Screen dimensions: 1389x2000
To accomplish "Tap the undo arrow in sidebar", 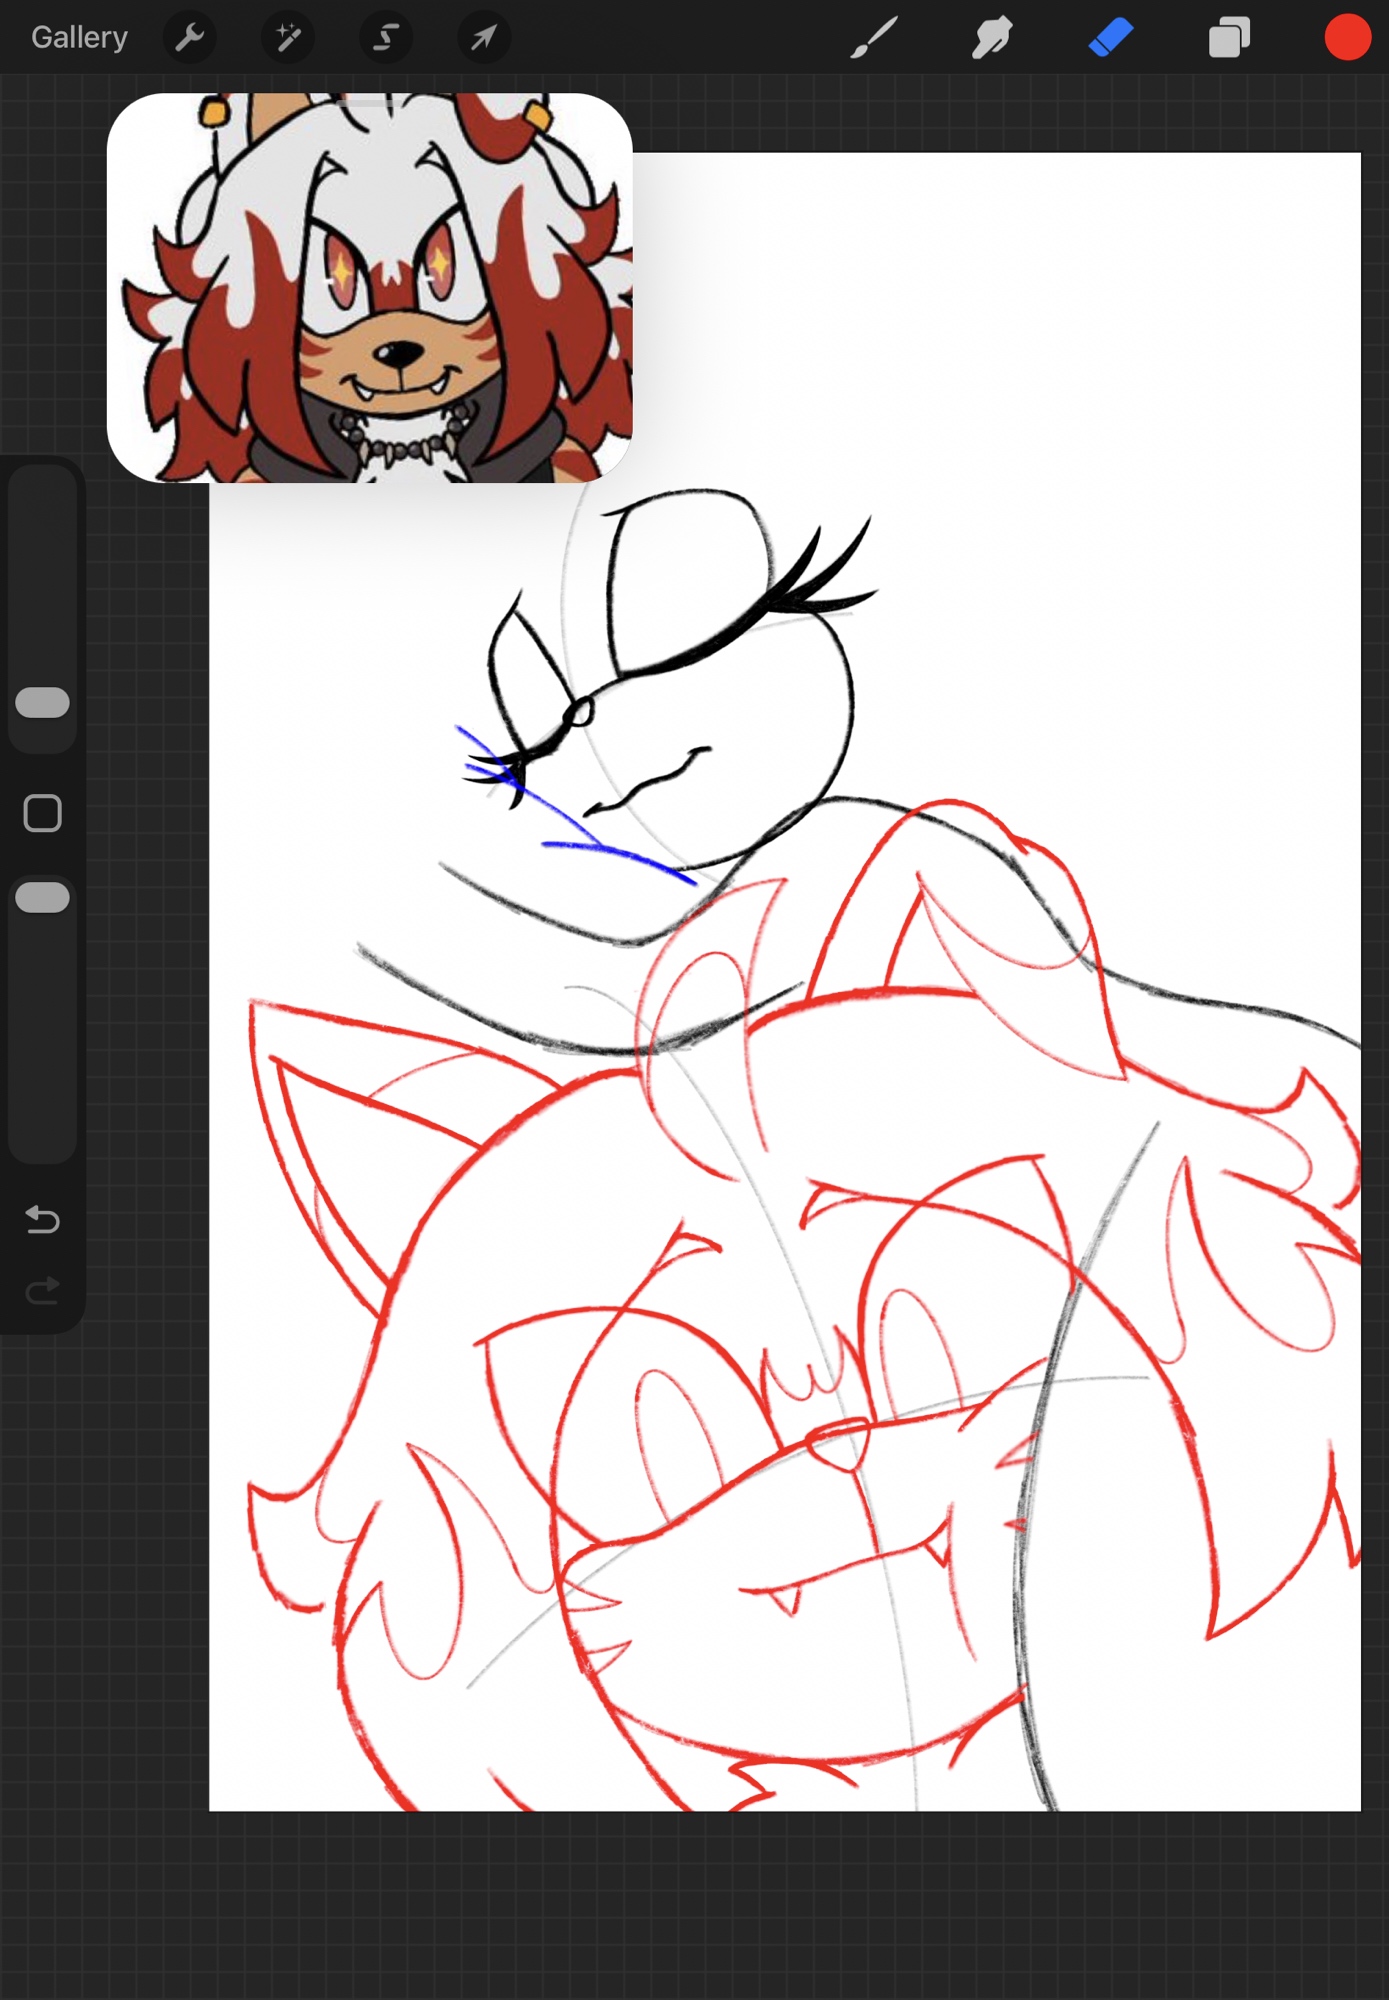I will pyautogui.click(x=42, y=1219).
